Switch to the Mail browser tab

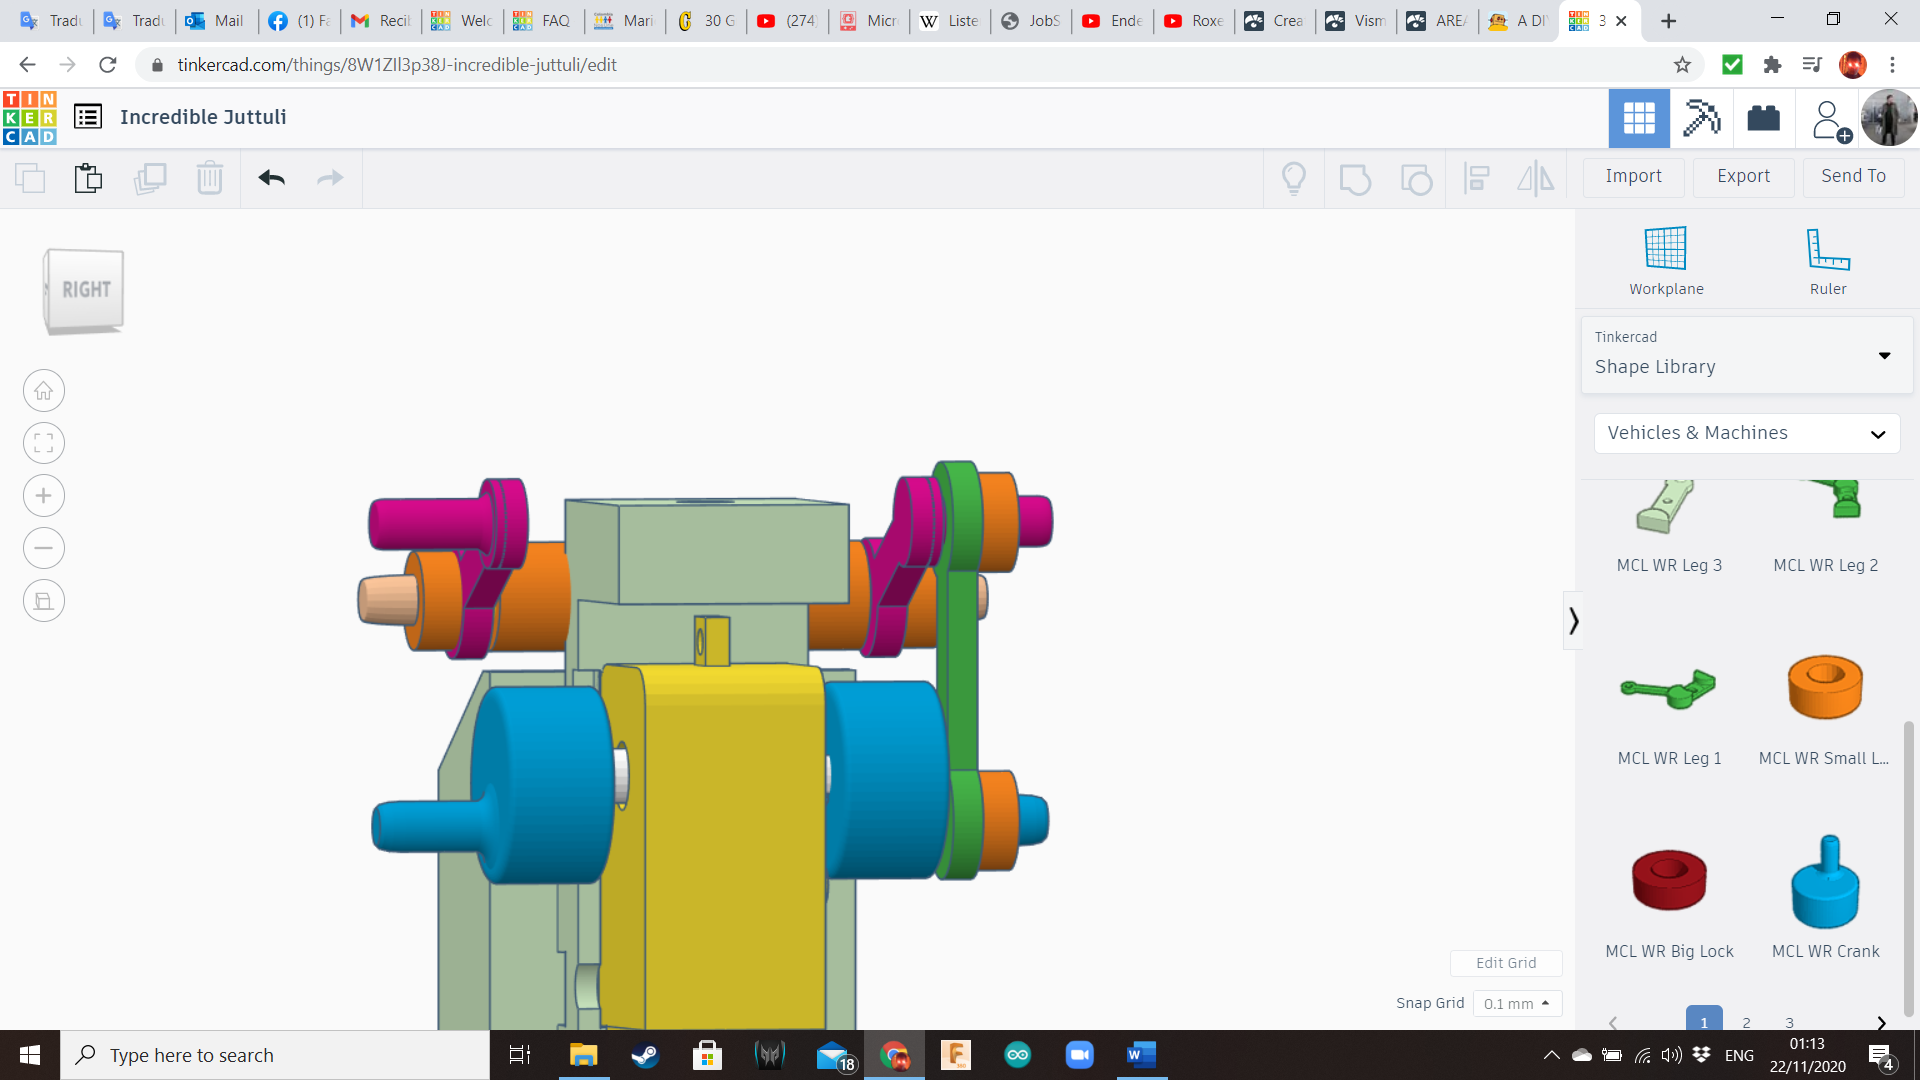pyautogui.click(x=216, y=20)
